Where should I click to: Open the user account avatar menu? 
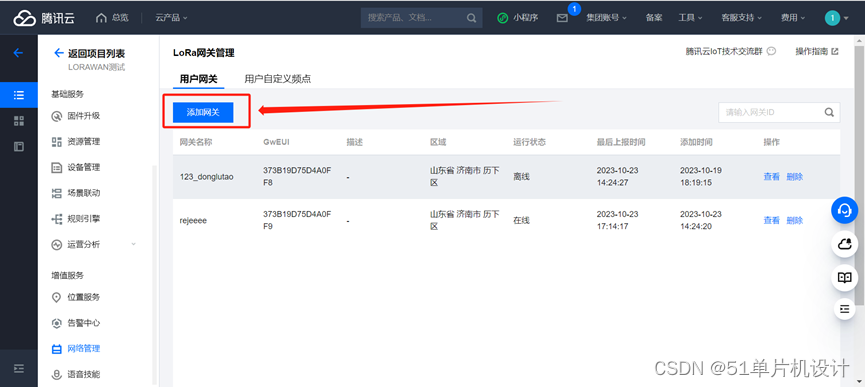click(x=836, y=18)
